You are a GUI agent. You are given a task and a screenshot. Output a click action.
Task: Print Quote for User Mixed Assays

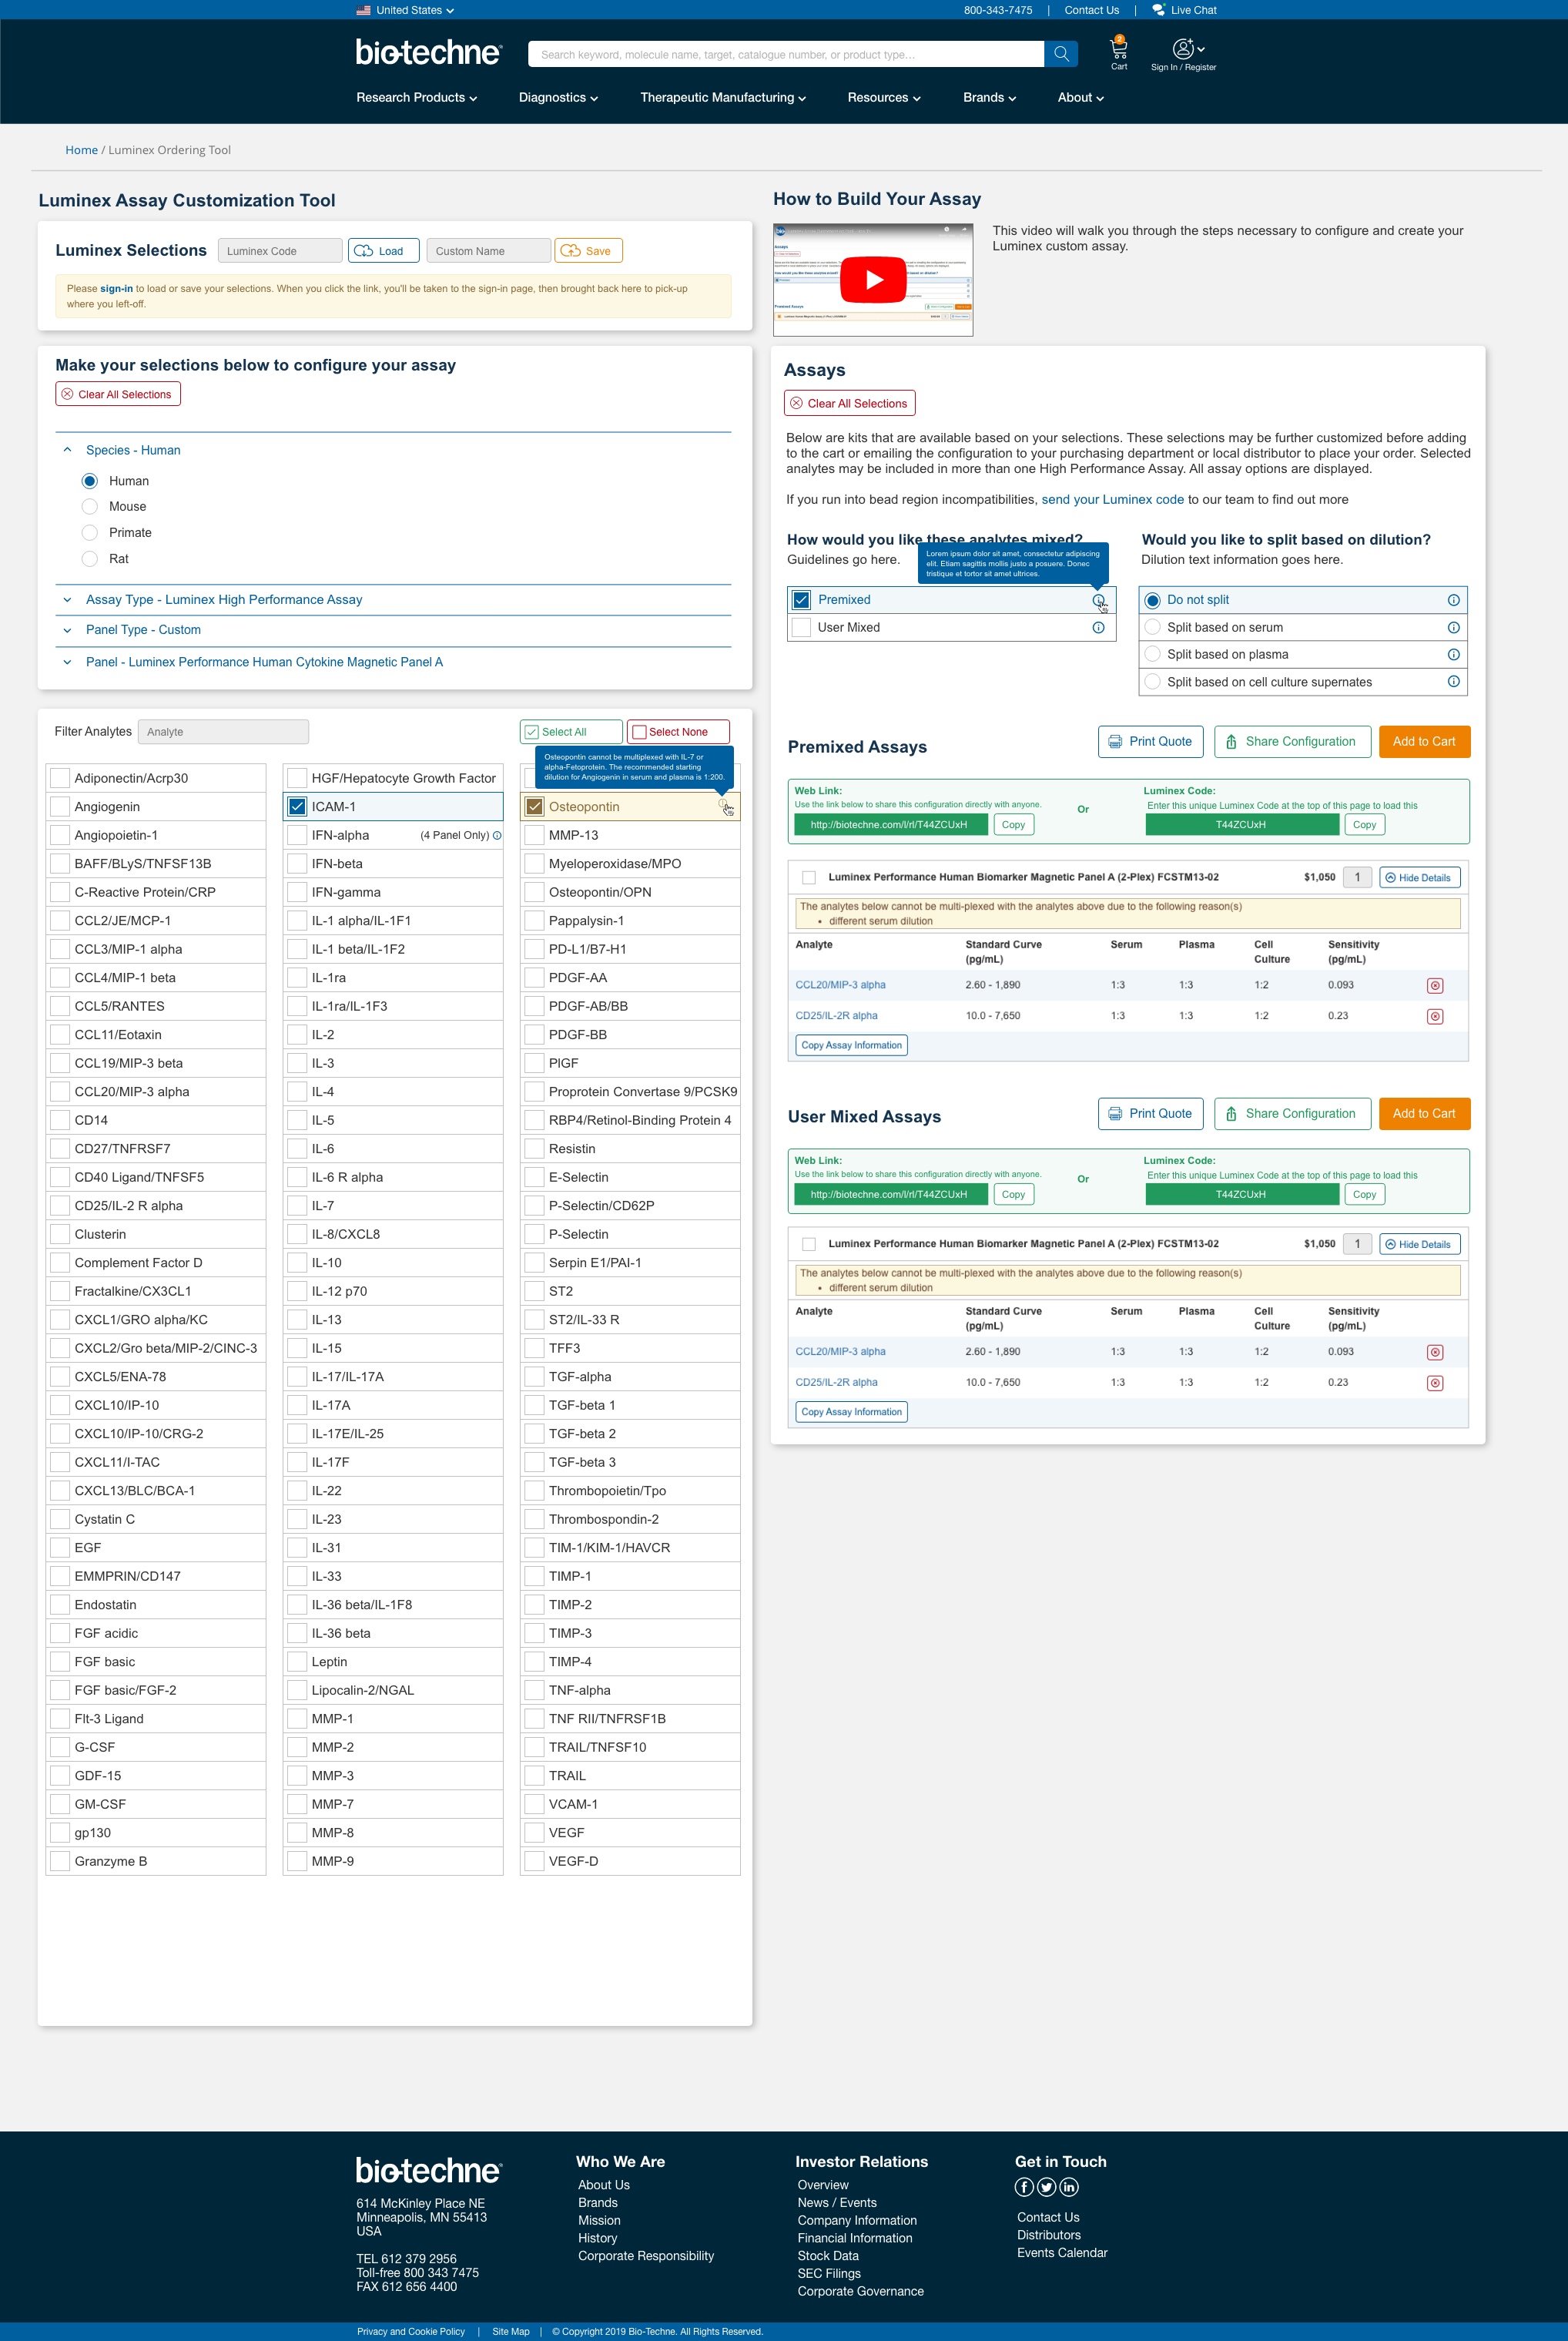[x=1150, y=1114]
